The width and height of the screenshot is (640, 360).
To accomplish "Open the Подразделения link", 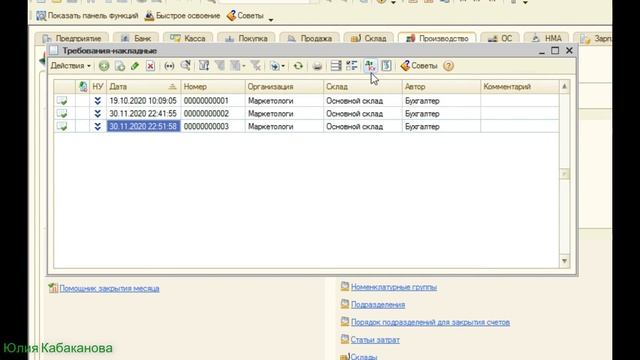I will [378, 304].
